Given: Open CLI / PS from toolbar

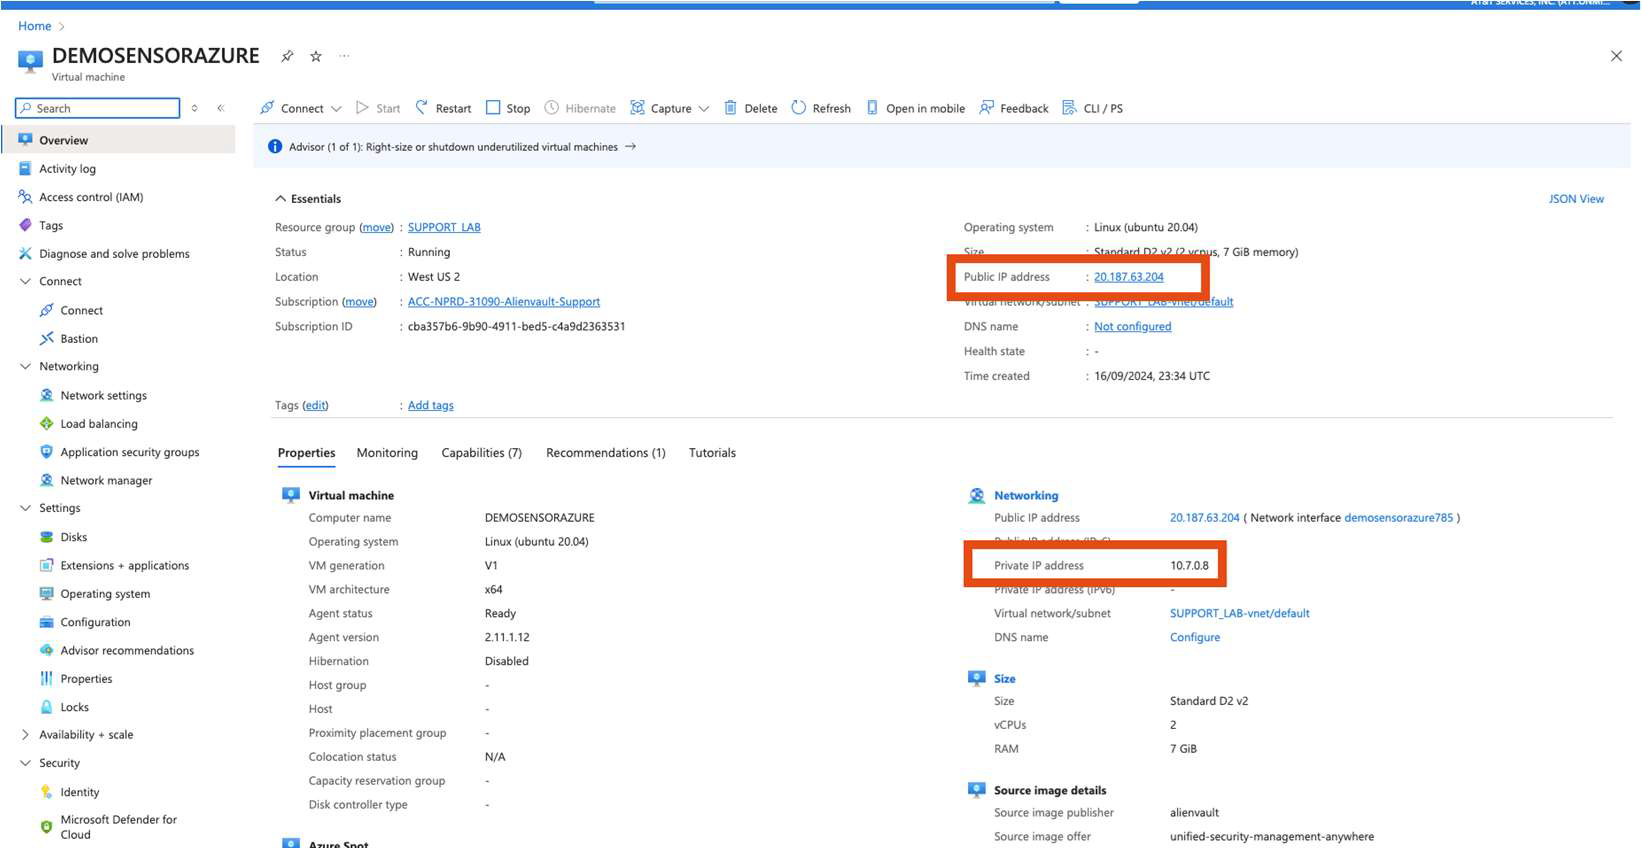Looking at the screenshot, I should (1092, 108).
